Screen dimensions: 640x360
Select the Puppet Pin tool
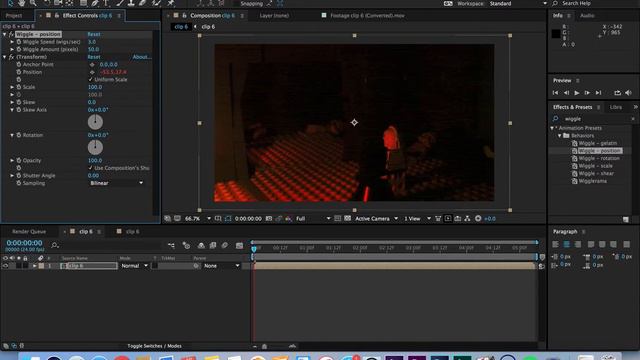(x=171, y=3)
